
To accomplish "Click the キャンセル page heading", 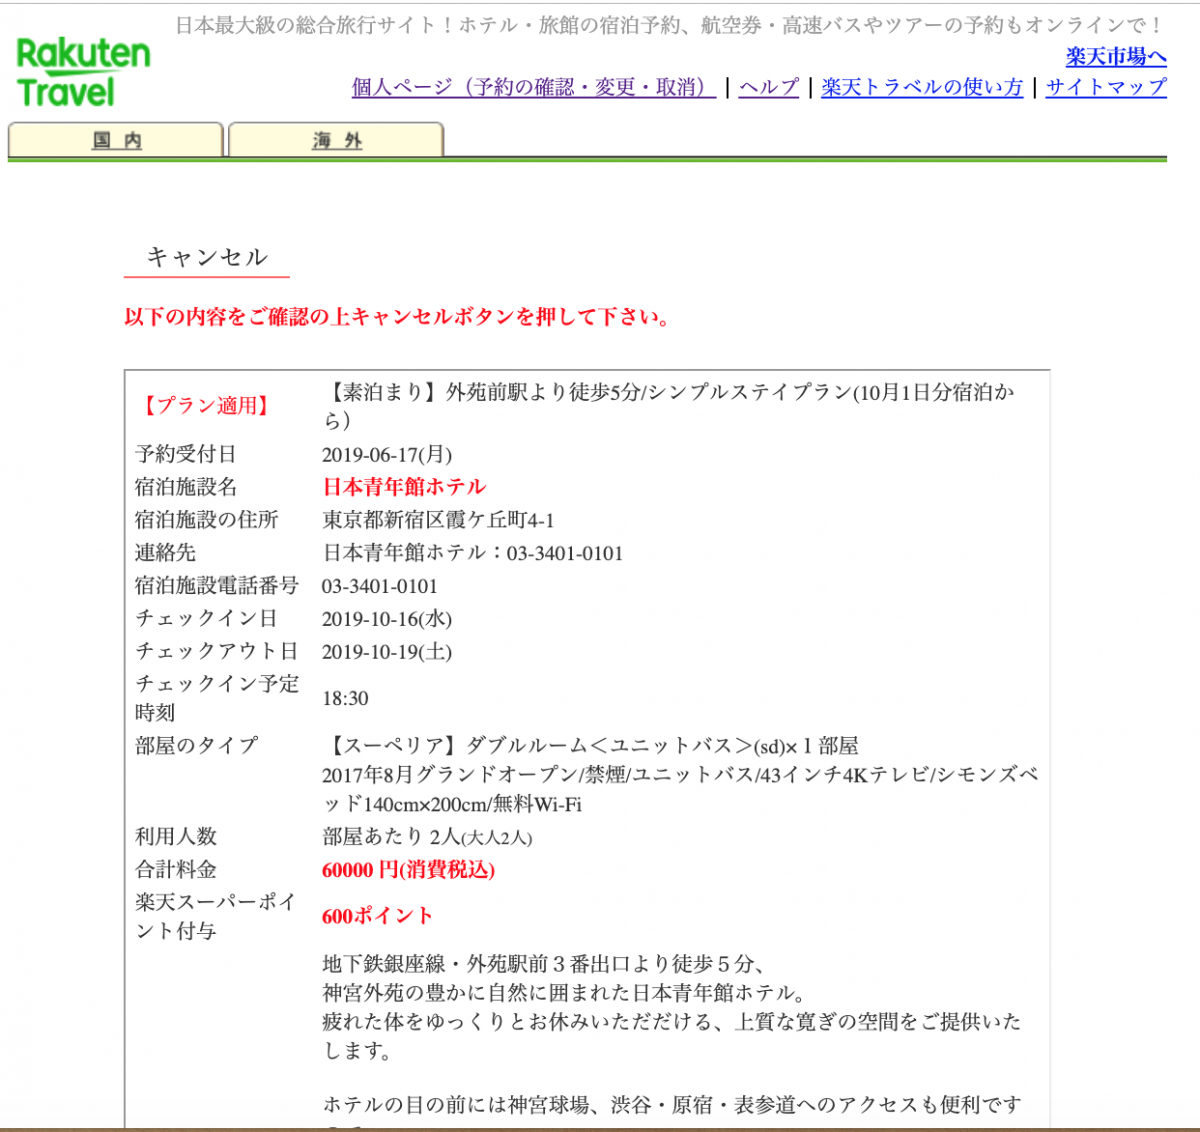I will (207, 257).
